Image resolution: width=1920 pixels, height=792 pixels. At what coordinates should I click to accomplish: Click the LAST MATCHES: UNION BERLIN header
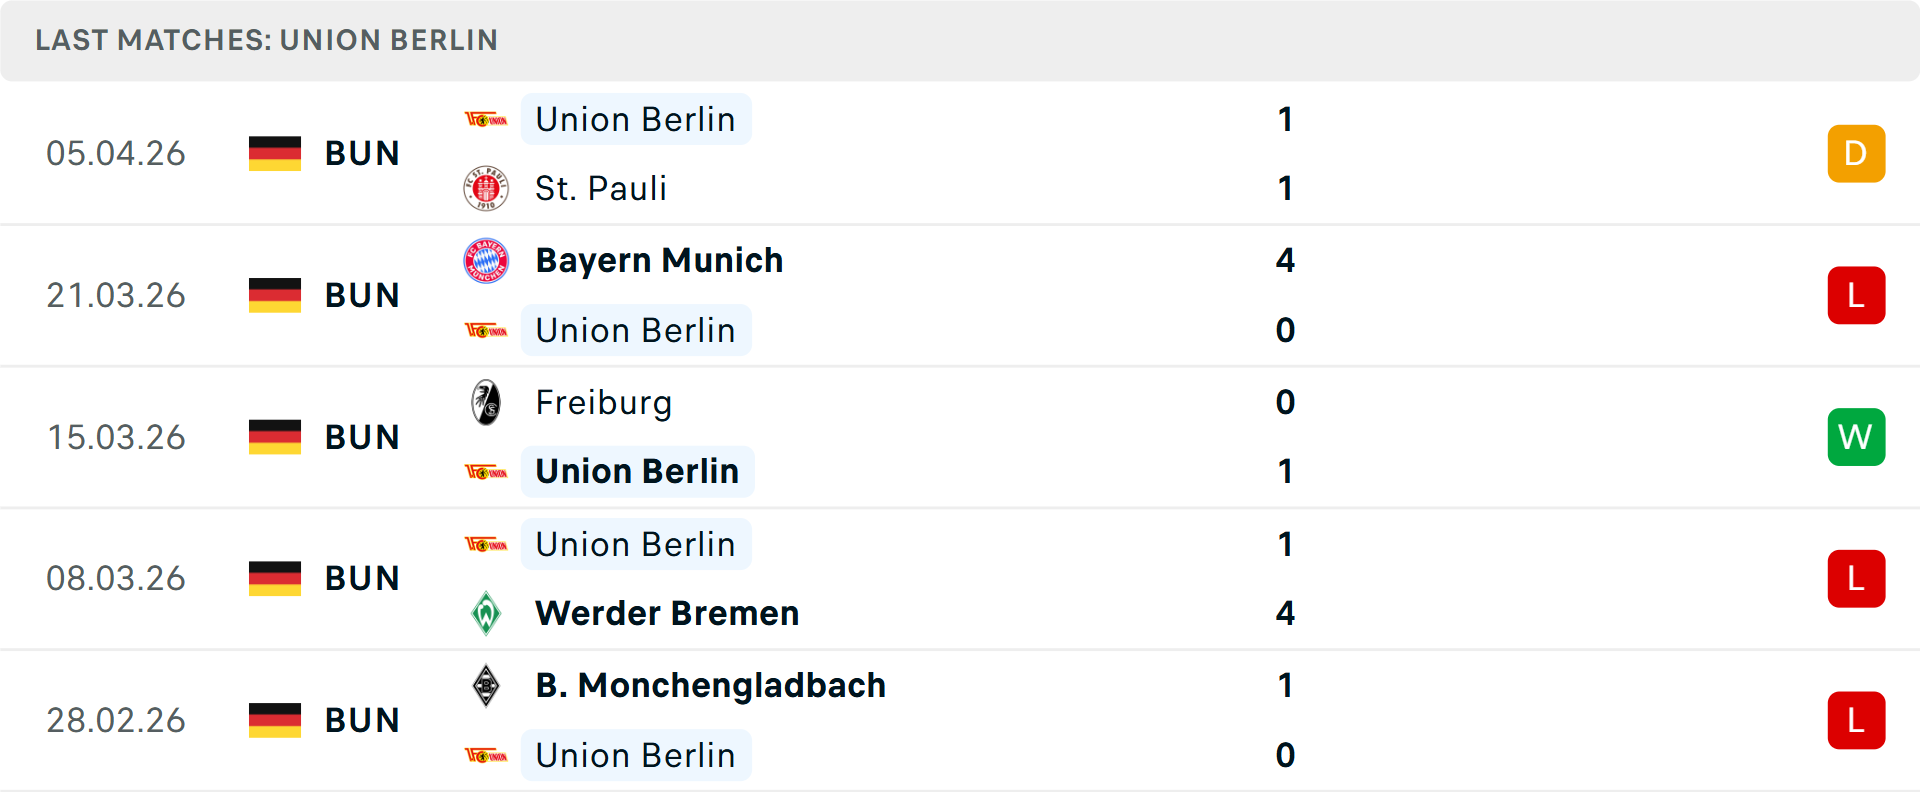(x=266, y=40)
